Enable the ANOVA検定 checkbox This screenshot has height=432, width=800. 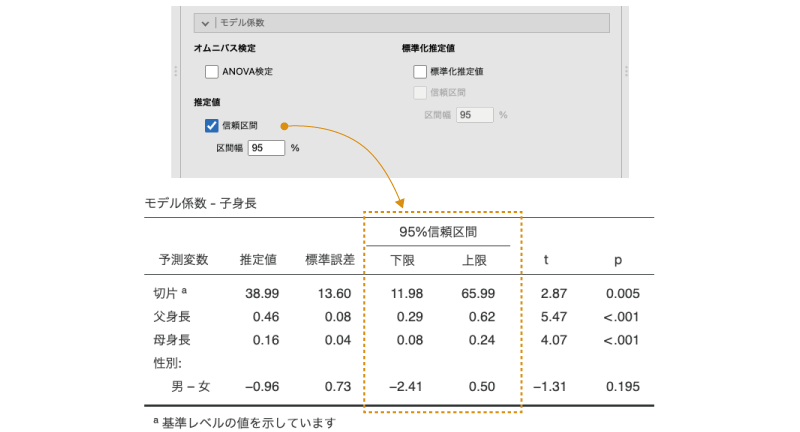pos(212,72)
